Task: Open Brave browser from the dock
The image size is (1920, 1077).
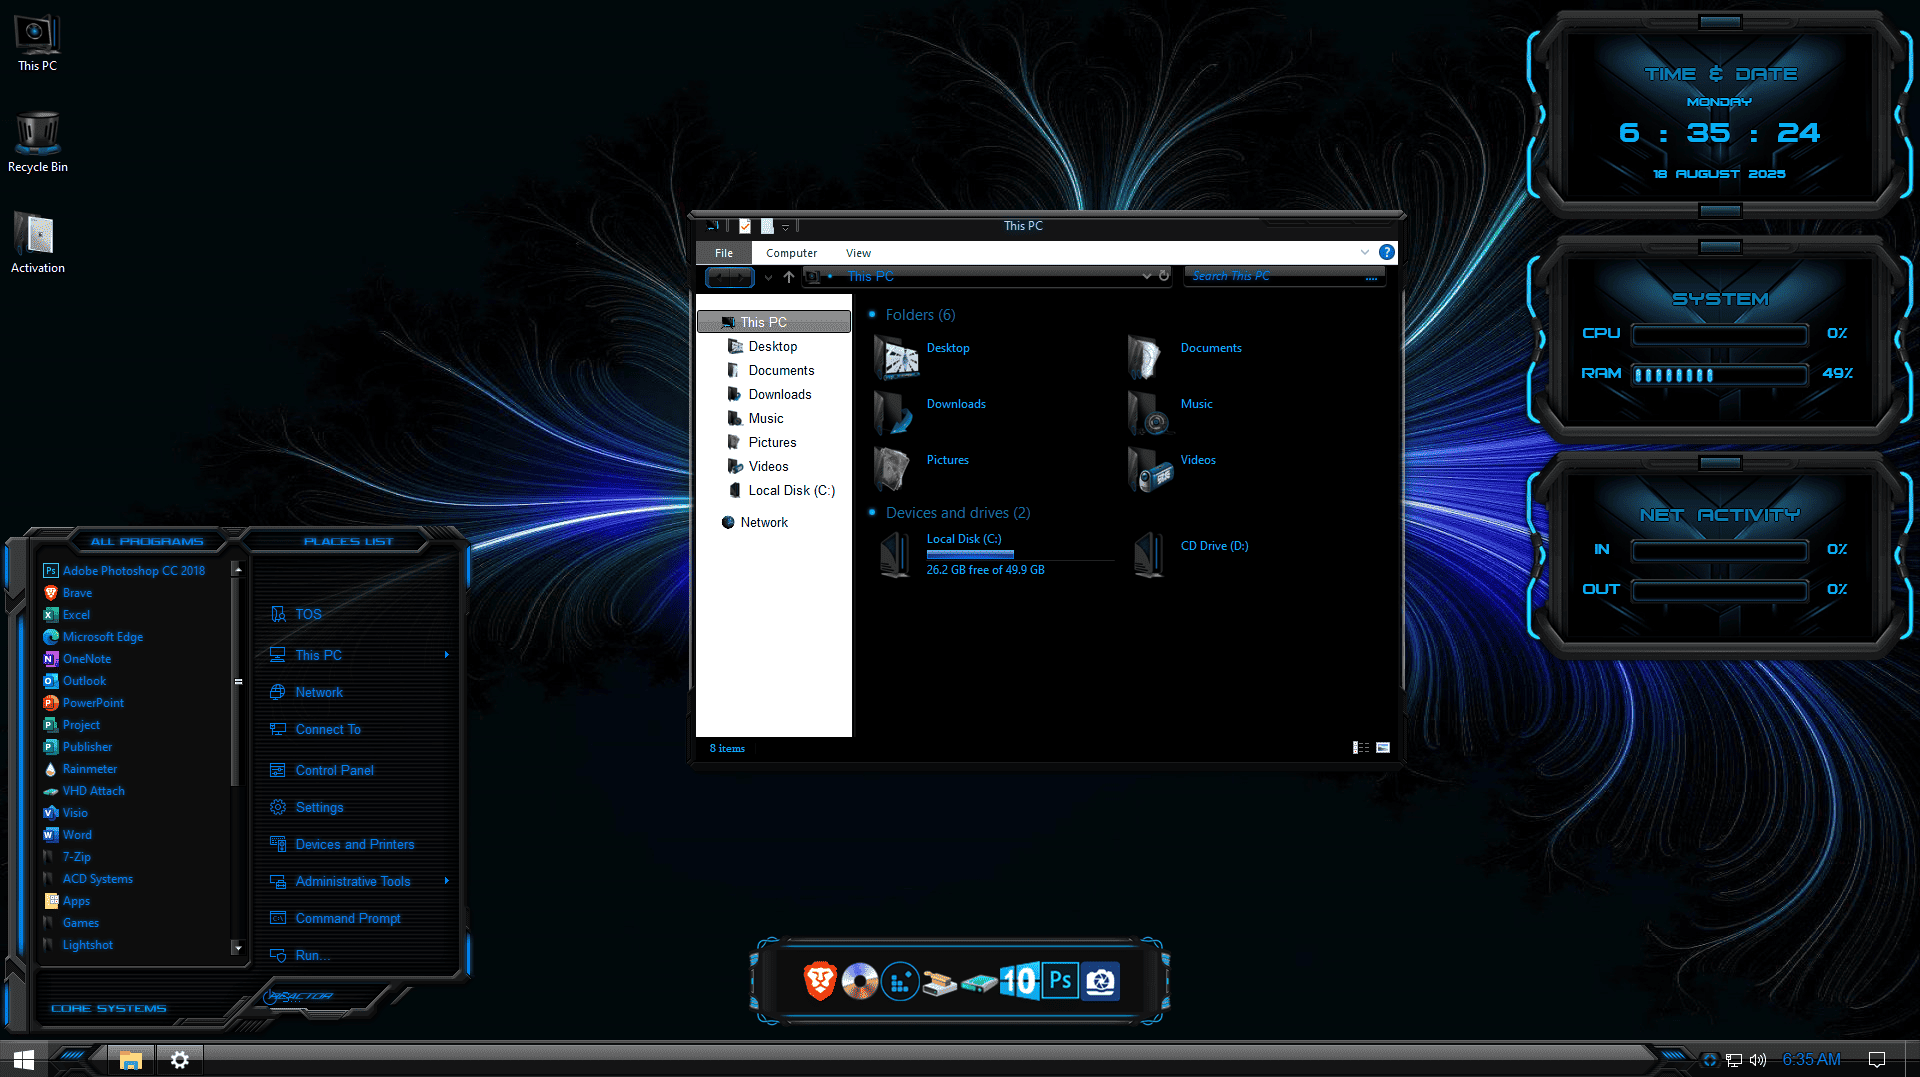Action: tap(820, 981)
